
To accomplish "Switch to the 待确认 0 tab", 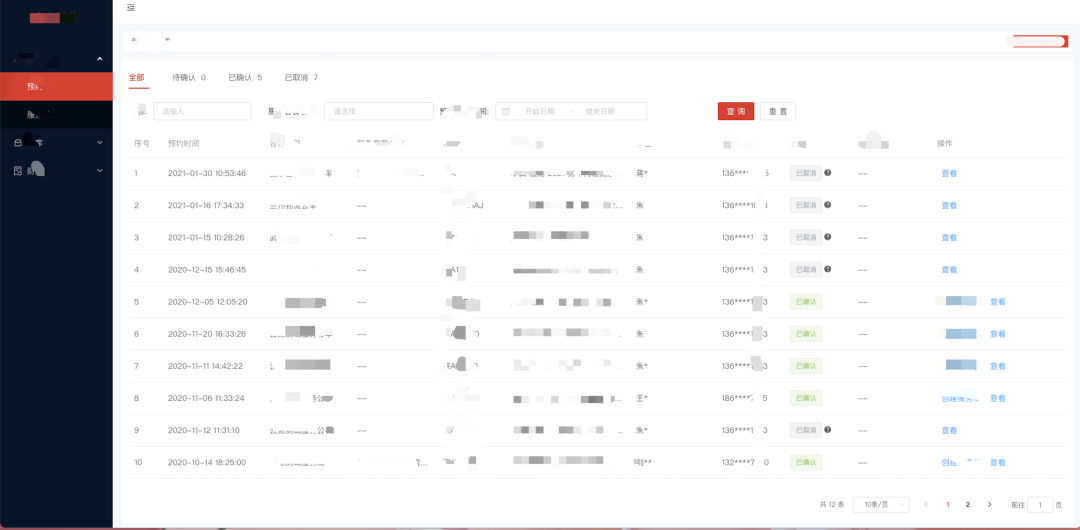I will pyautogui.click(x=189, y=78).
